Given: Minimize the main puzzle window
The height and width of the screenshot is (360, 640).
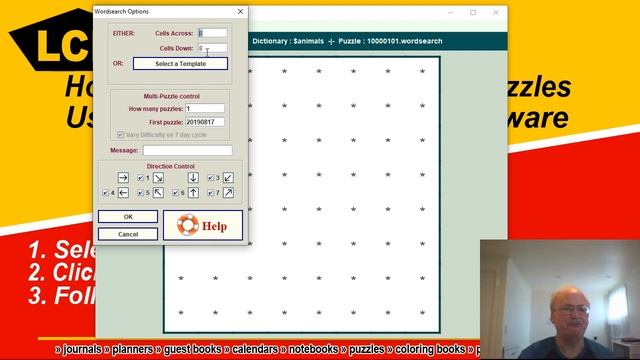Looking at the screenshot, I should point(451,13).
